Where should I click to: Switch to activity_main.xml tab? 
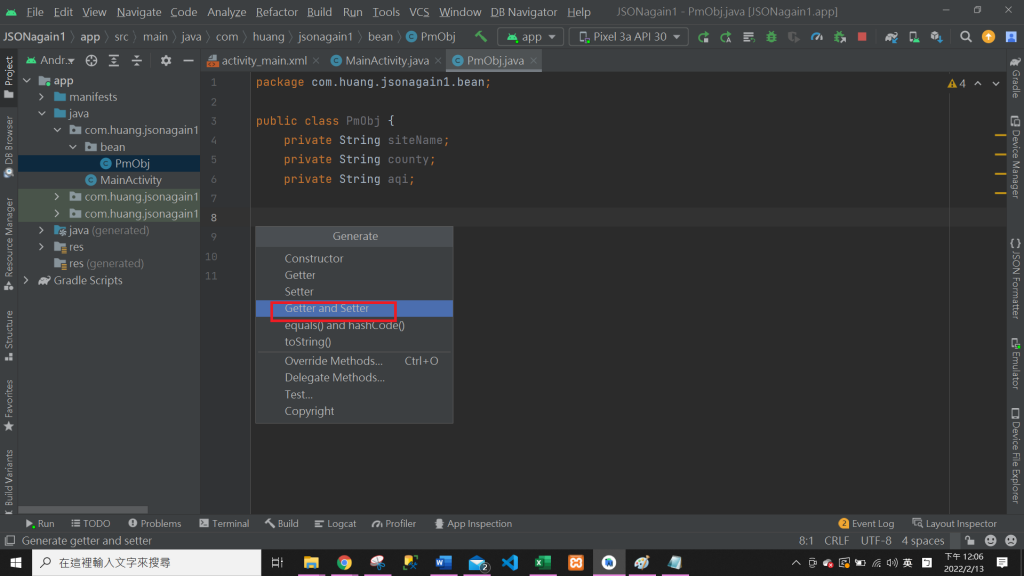(x=264, y=60)
